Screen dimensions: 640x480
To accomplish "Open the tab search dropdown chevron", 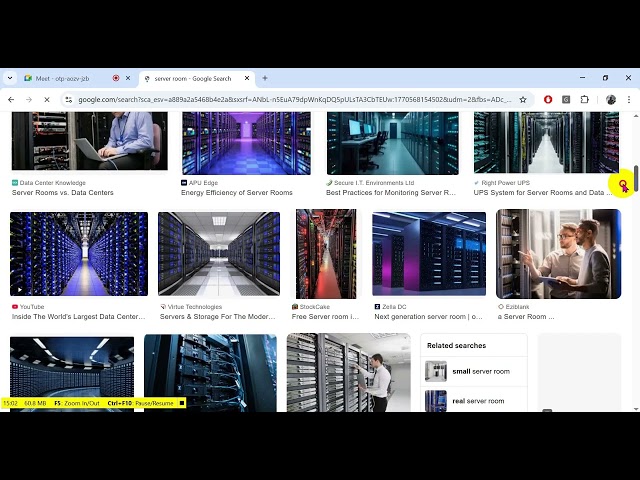I will 10,78.
